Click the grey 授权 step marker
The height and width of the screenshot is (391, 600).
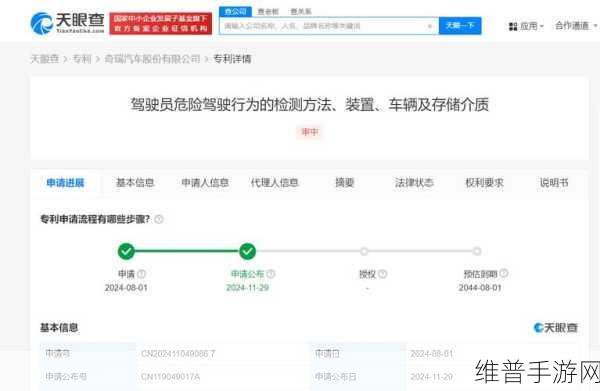pos(364,251)
